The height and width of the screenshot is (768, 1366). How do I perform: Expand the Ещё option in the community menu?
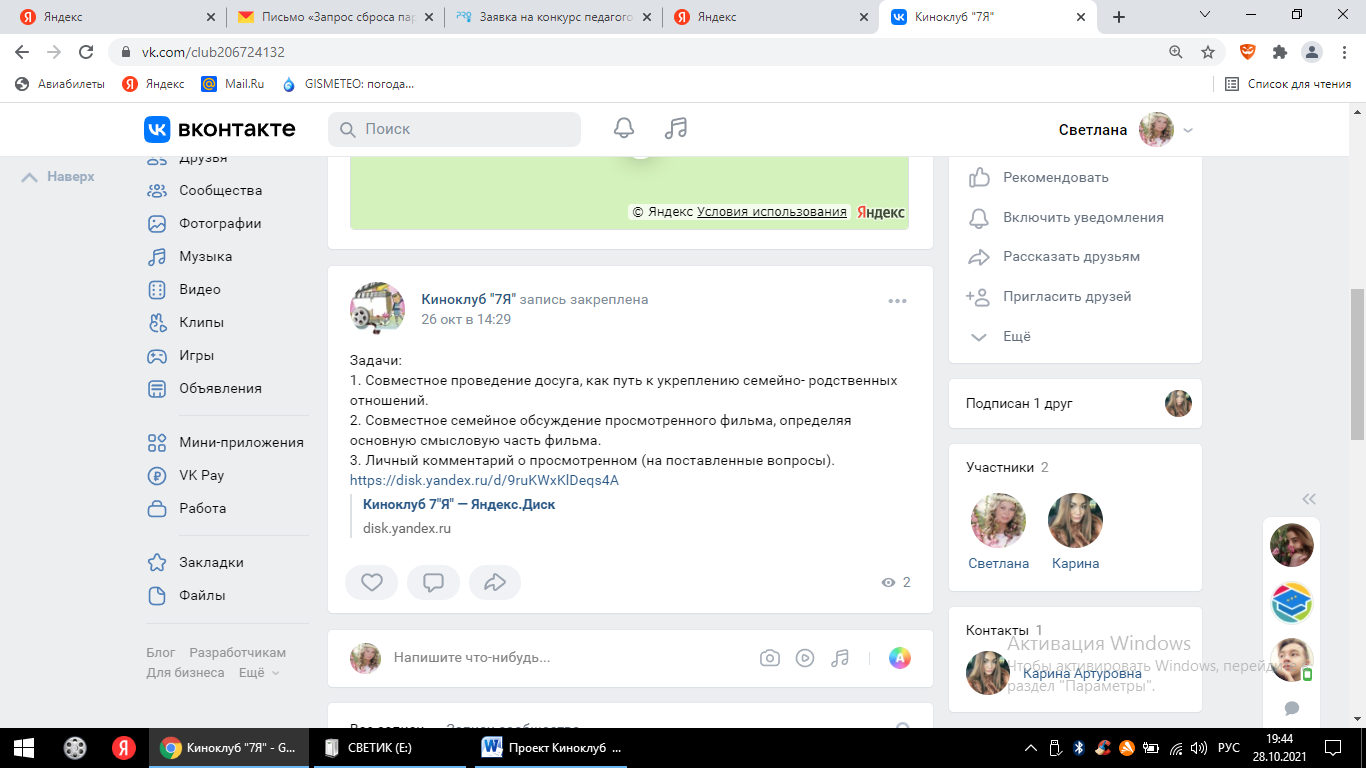(x=1016, y=337)
